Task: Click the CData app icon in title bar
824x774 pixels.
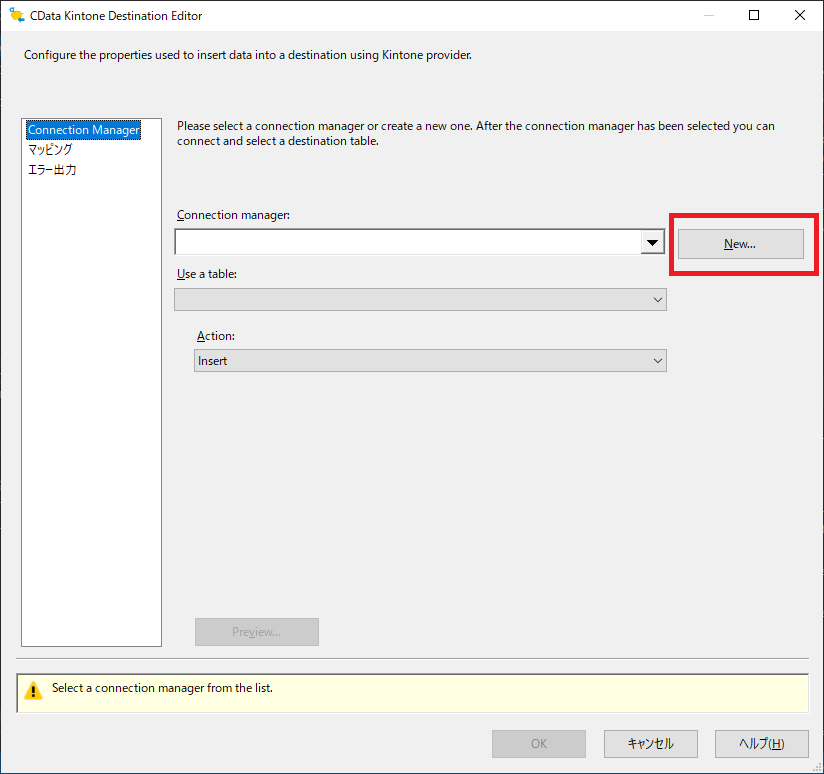Action: tap(16, 15)
